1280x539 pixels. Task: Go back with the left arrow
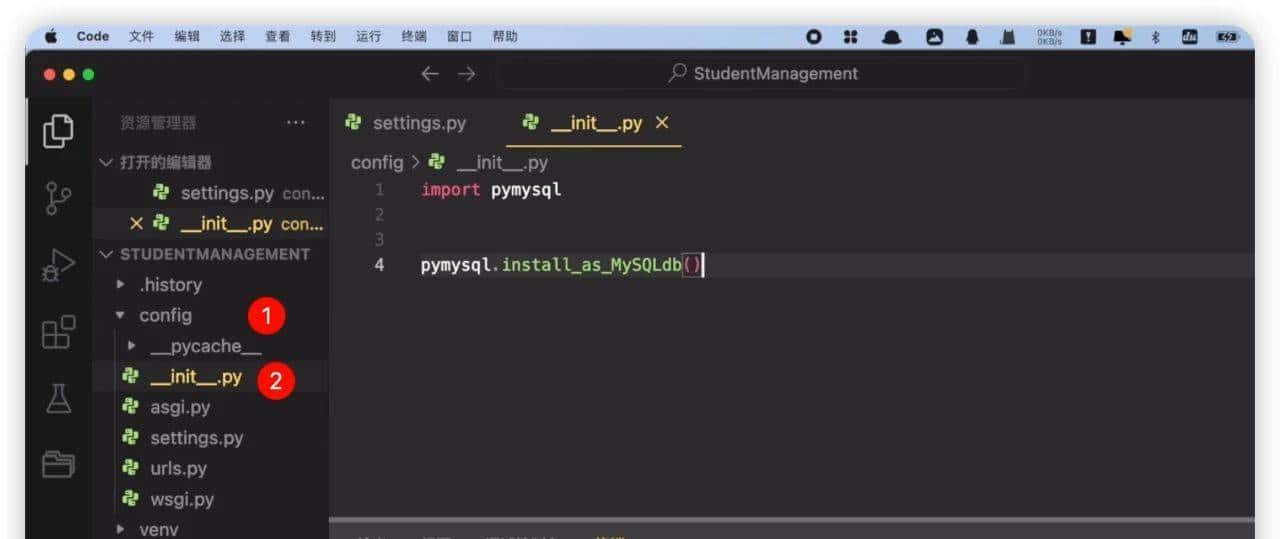click(x=430, y=73)
